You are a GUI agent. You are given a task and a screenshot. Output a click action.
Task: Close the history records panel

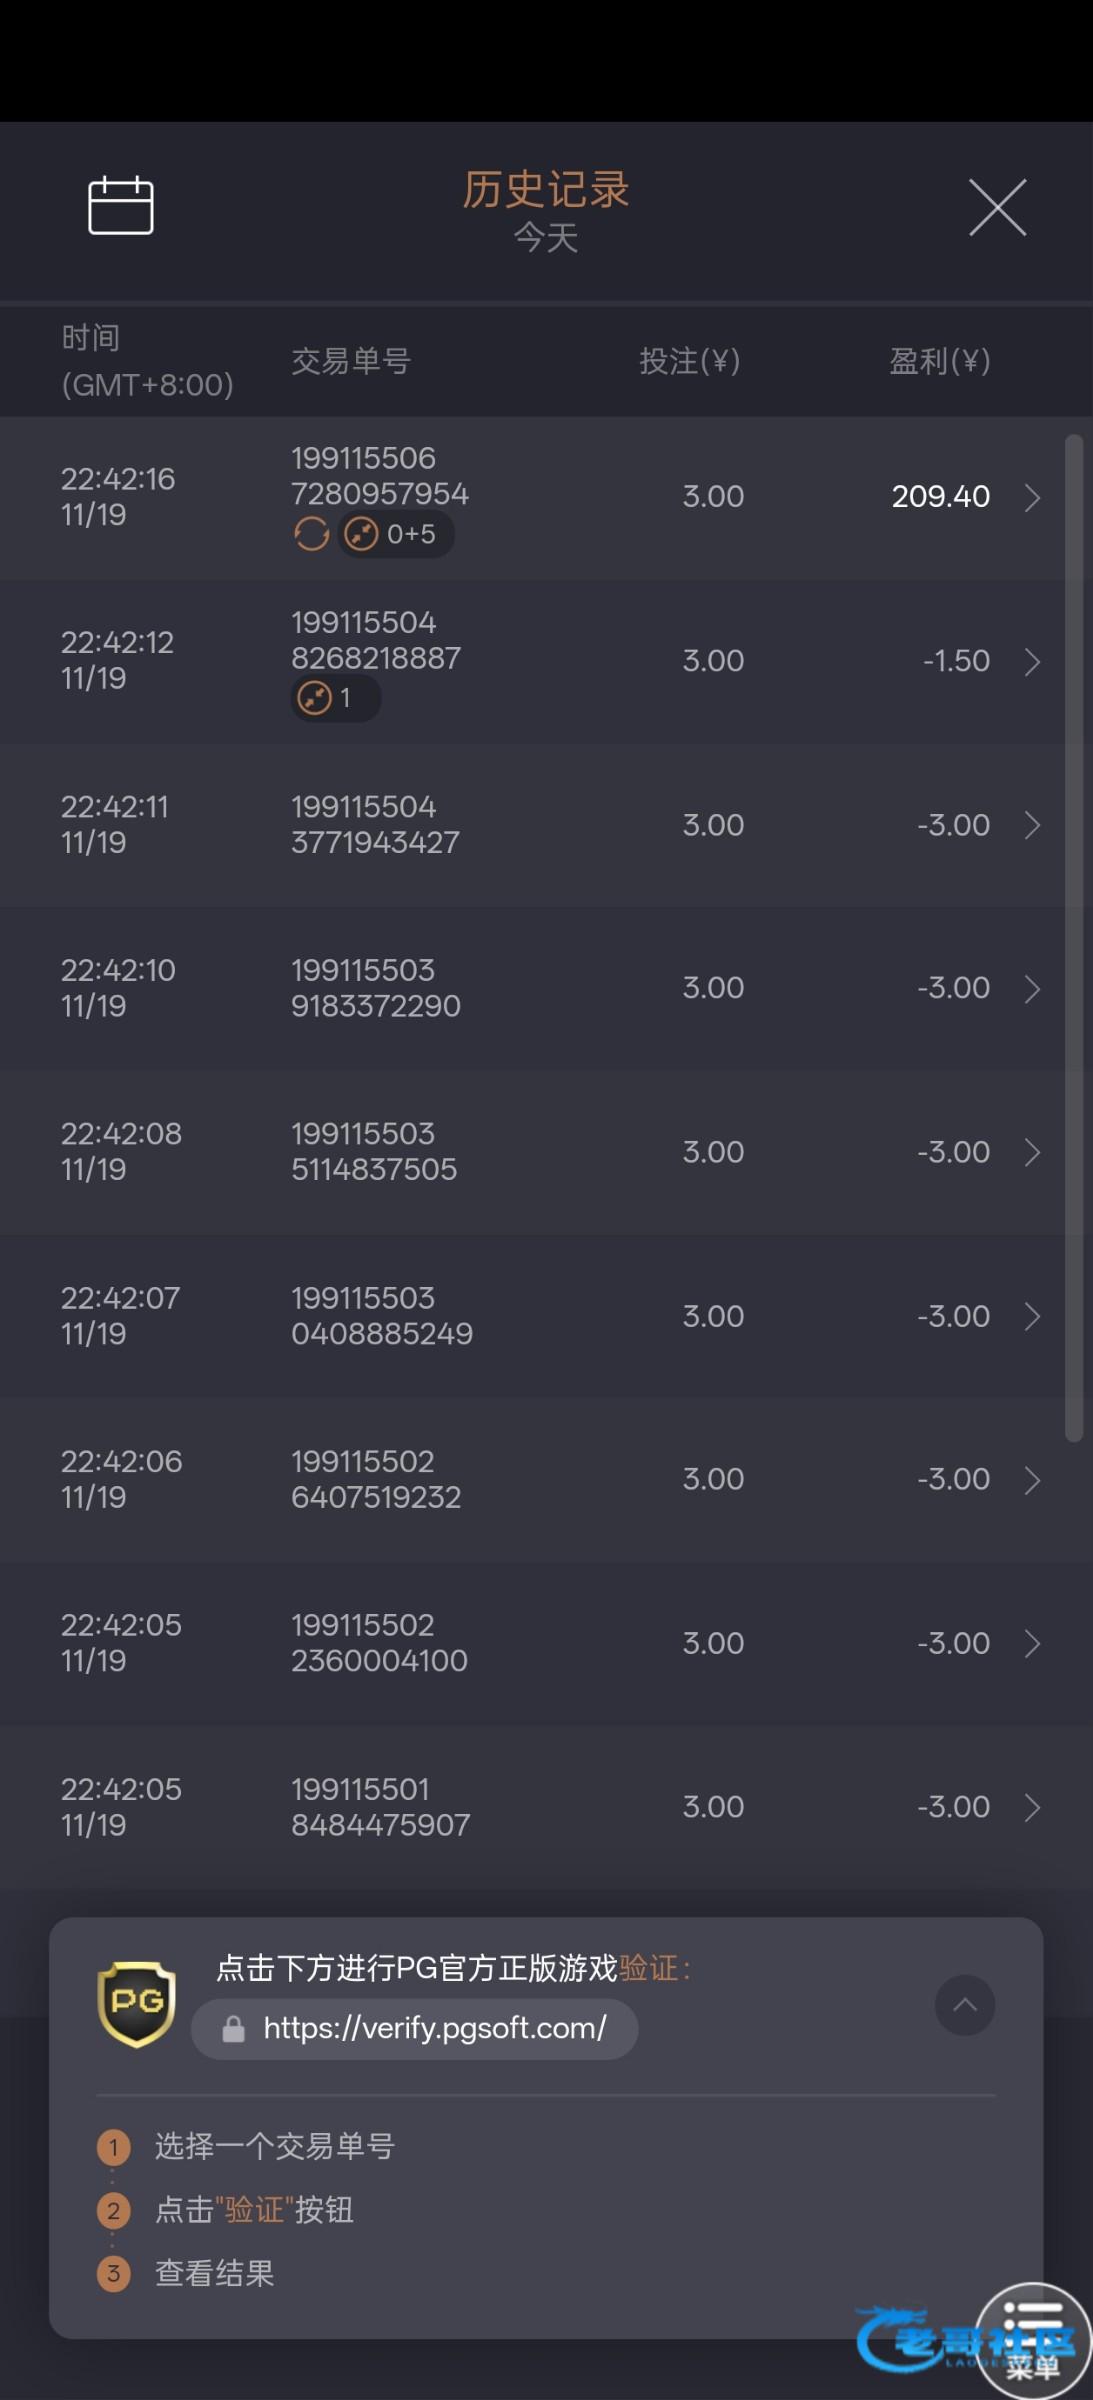pyautogui.click(x=997, y=208)
